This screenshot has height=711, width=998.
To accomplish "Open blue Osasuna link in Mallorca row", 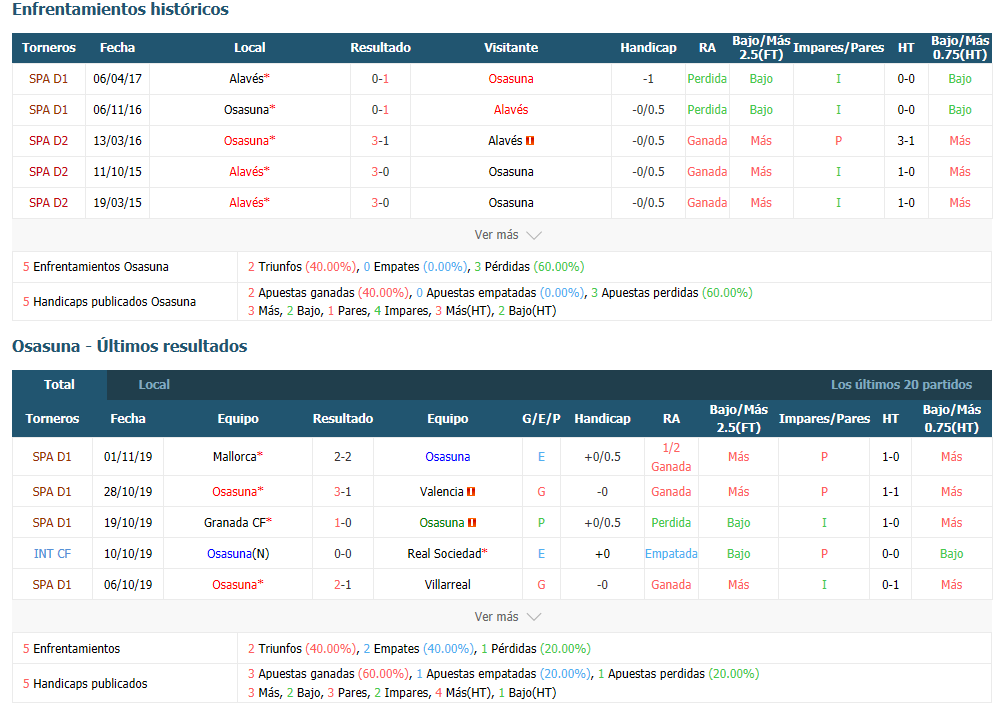I will 447,456.
